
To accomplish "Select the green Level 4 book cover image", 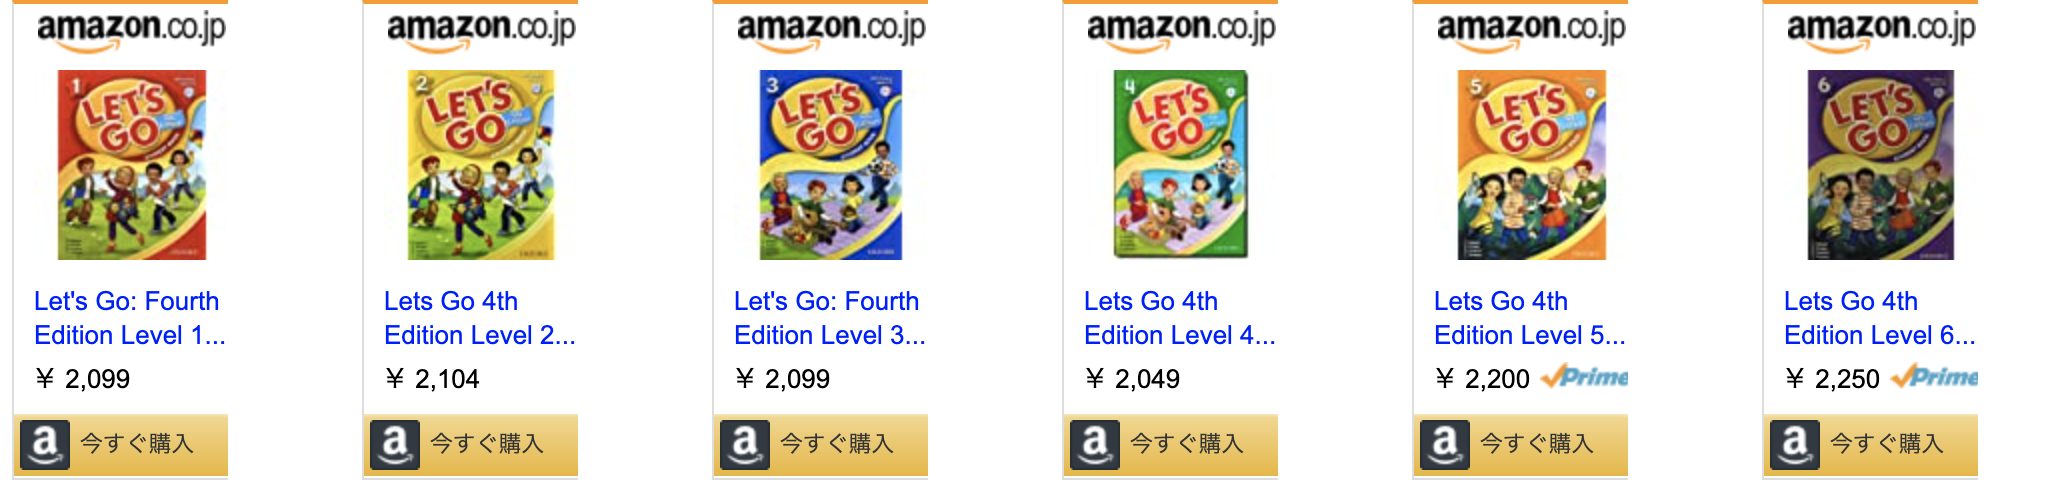I will pos(1181,165).
